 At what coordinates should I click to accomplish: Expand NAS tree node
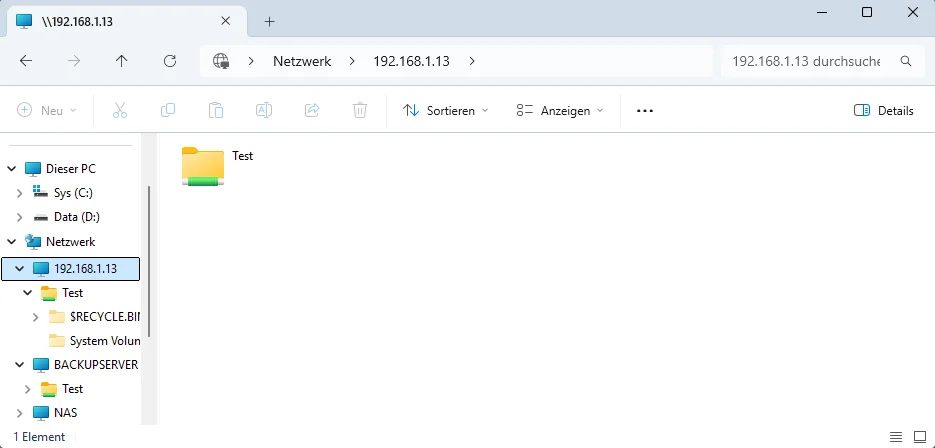[20, 412]
